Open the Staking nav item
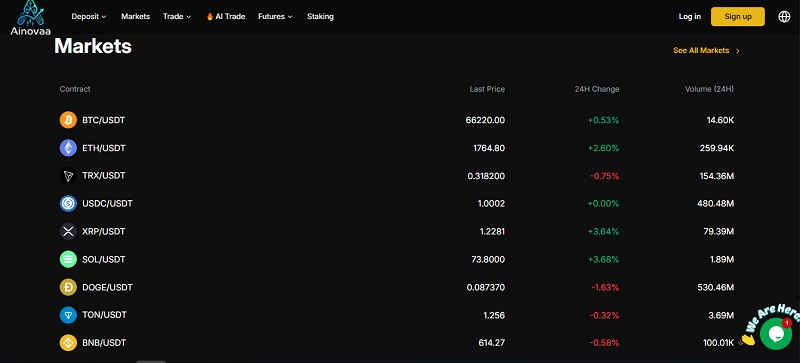Screen dimensions: 800x363 pos(320,16)
